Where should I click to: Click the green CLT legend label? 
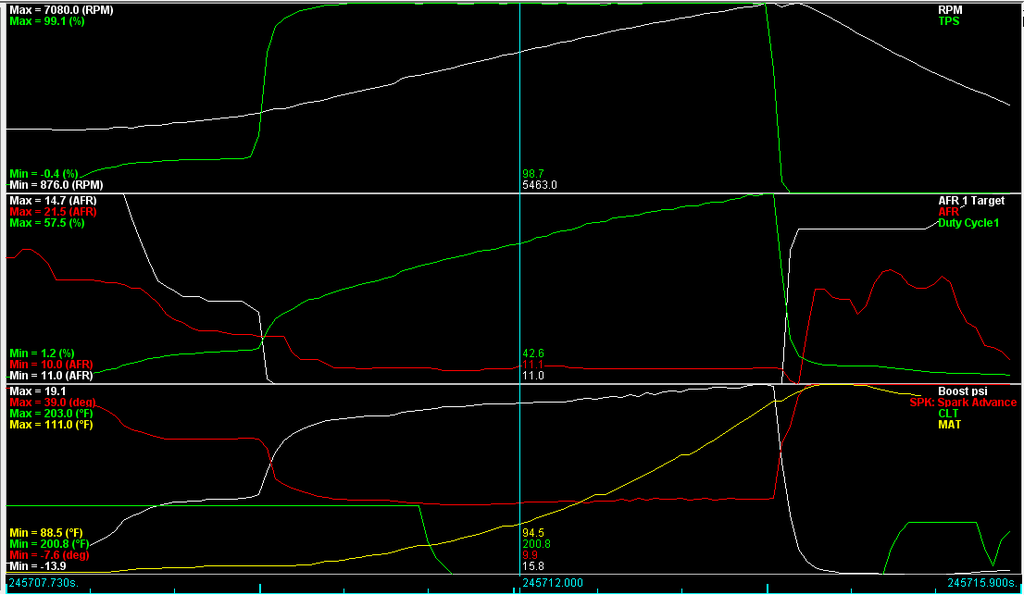pos(948,413)
